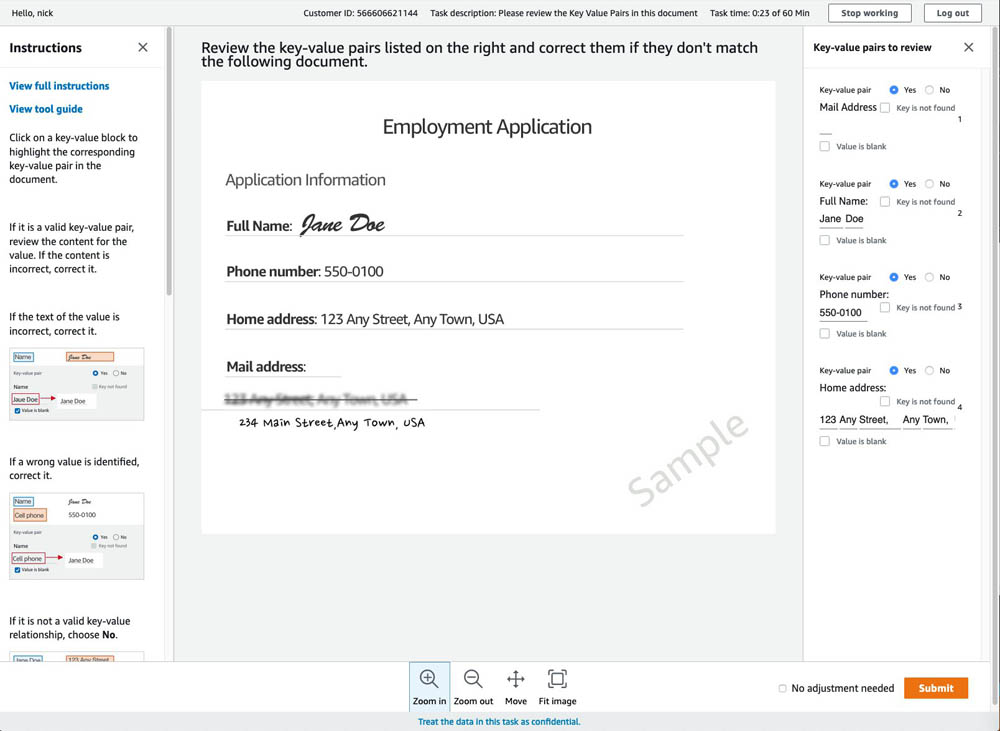This screenshot has height=731, width=1000.
Task: Check Value is blank for Mail Address
Action: tap(825, 146)
